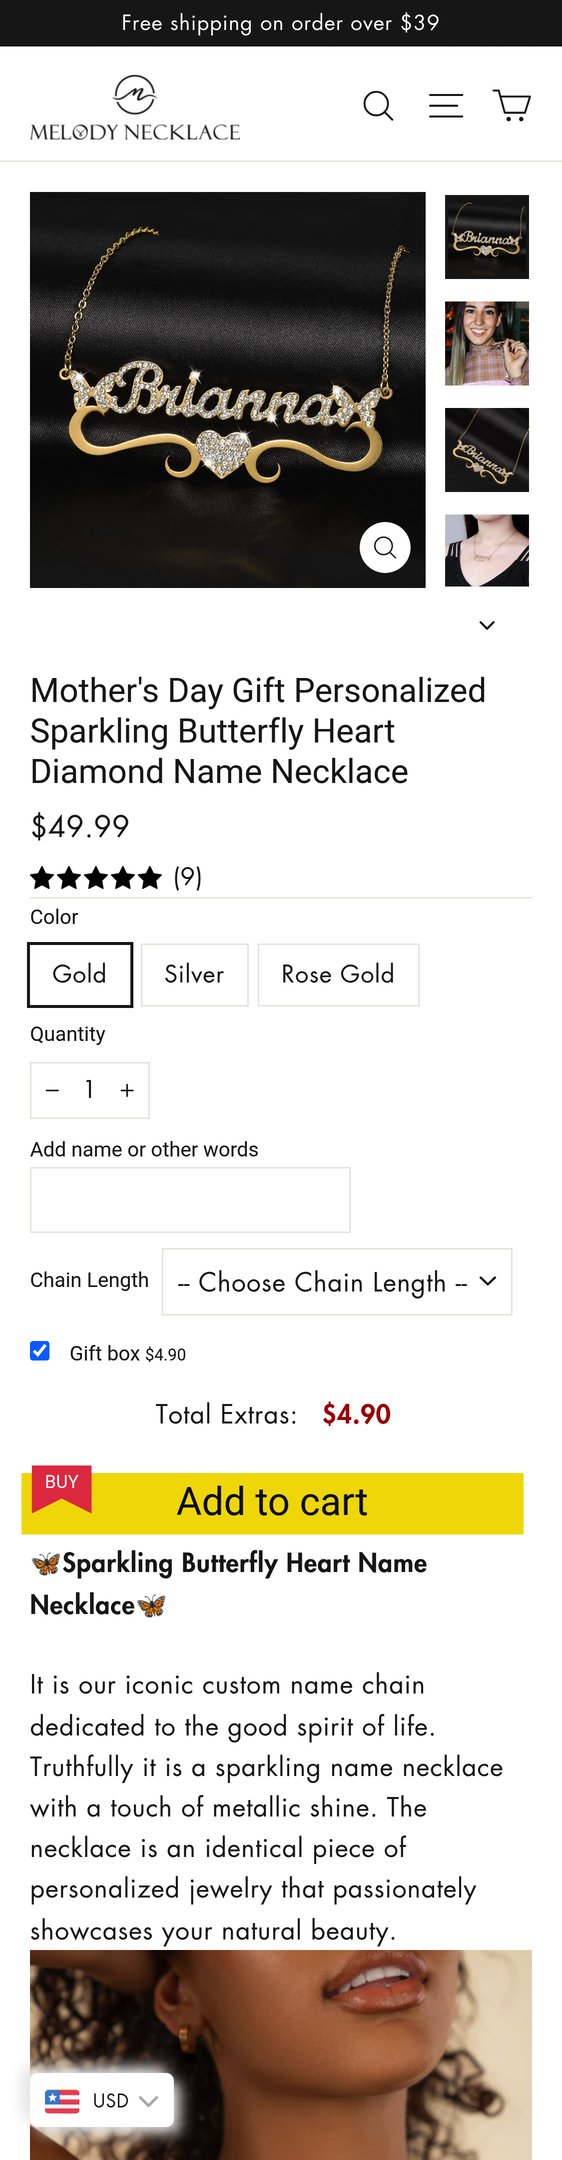
Task: View the smiling woman wearing necklace thumbnail
Action: [x=487, y=343]
